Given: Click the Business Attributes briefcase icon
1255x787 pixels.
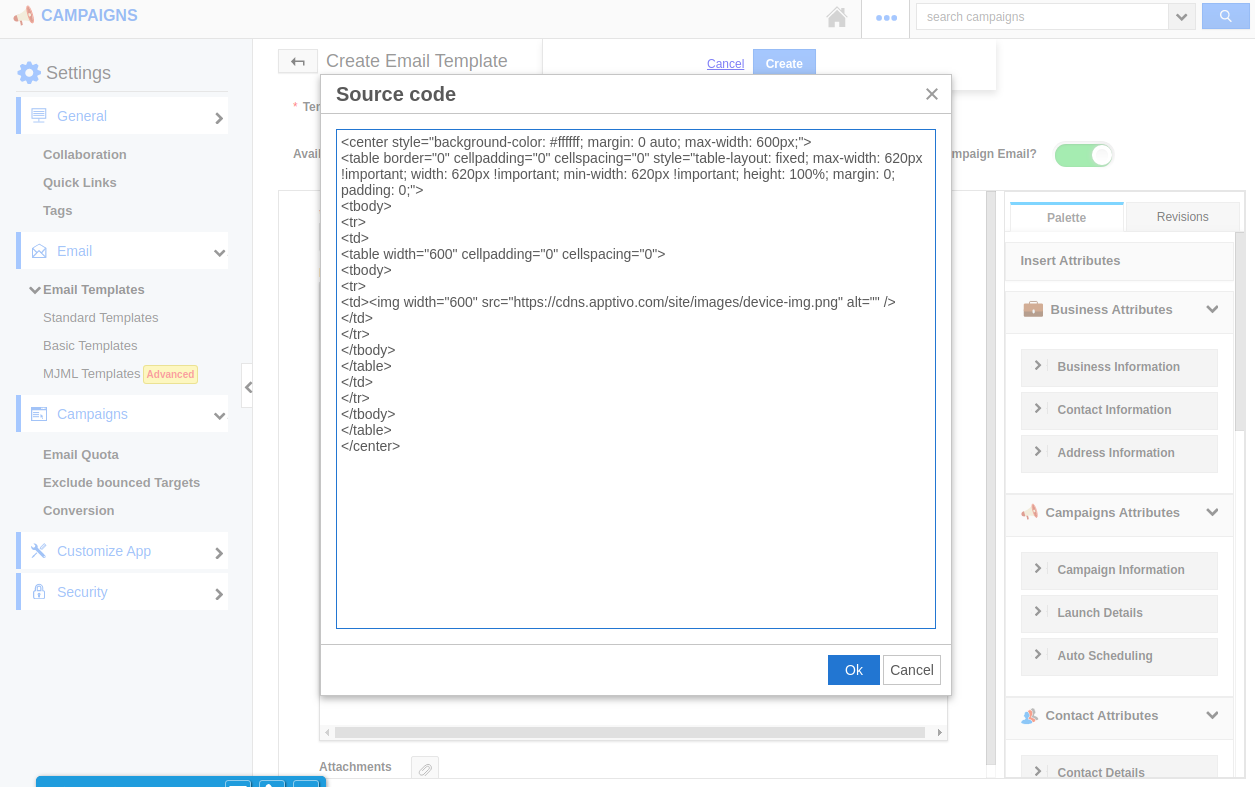Looking at the screenshot, I should [x=1033, y=309].
